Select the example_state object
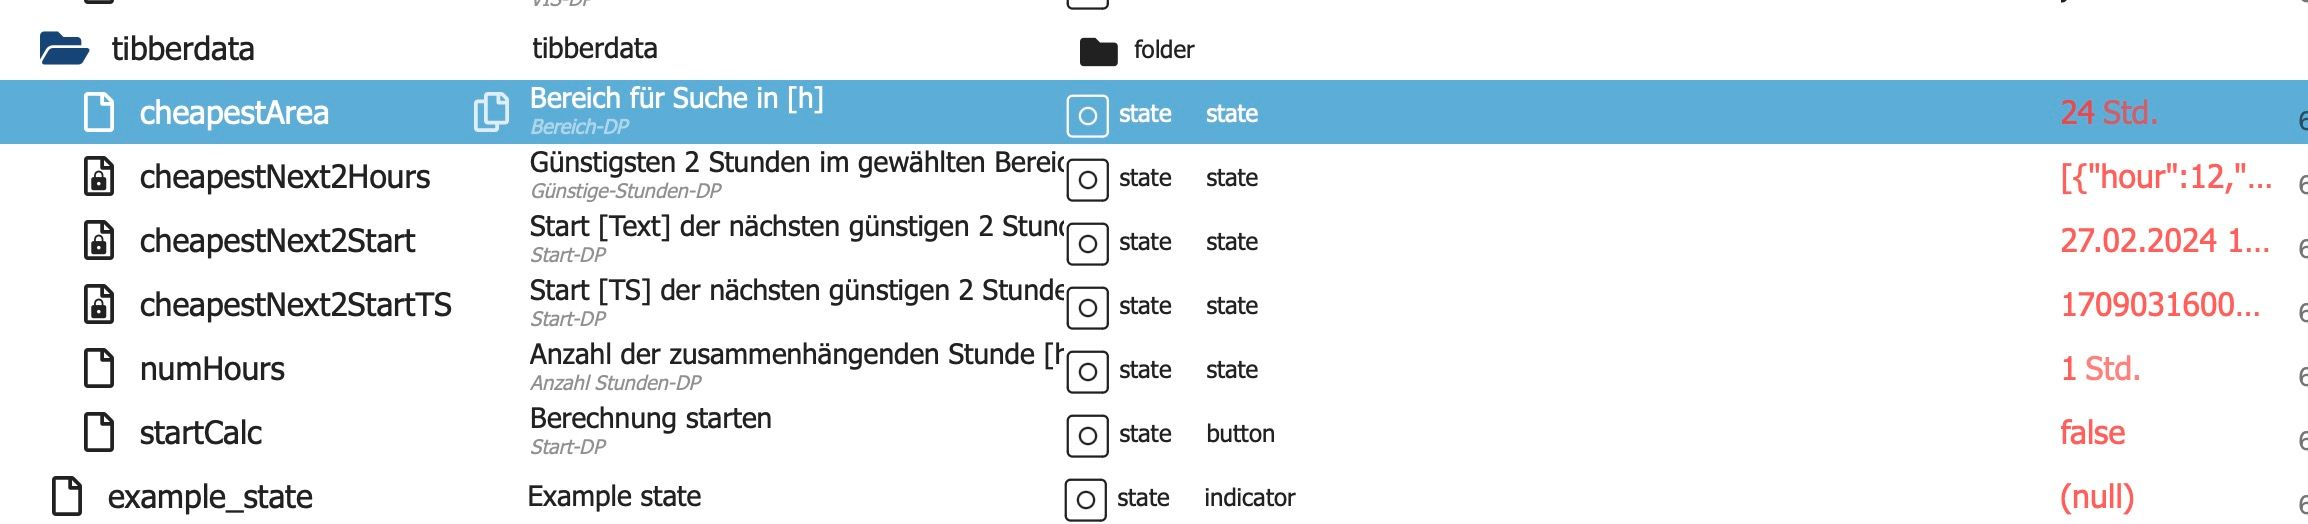 (x=210, y=497)
